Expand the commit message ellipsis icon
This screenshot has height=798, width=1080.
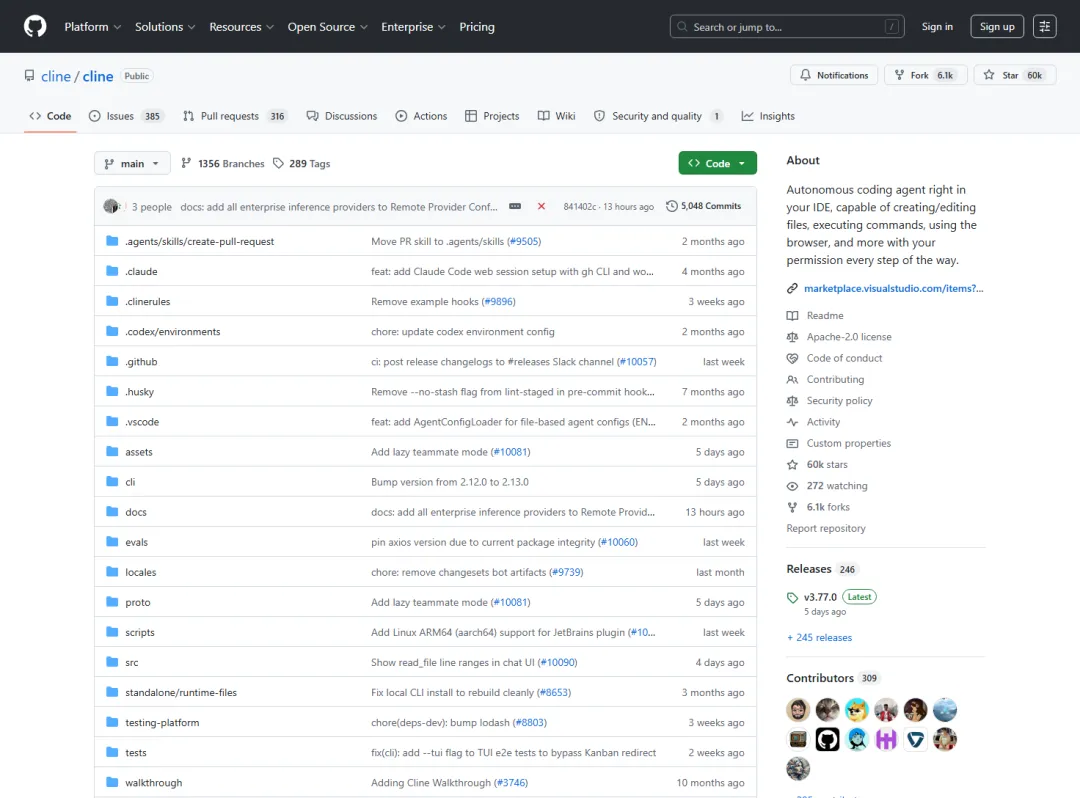pos(515,207)
